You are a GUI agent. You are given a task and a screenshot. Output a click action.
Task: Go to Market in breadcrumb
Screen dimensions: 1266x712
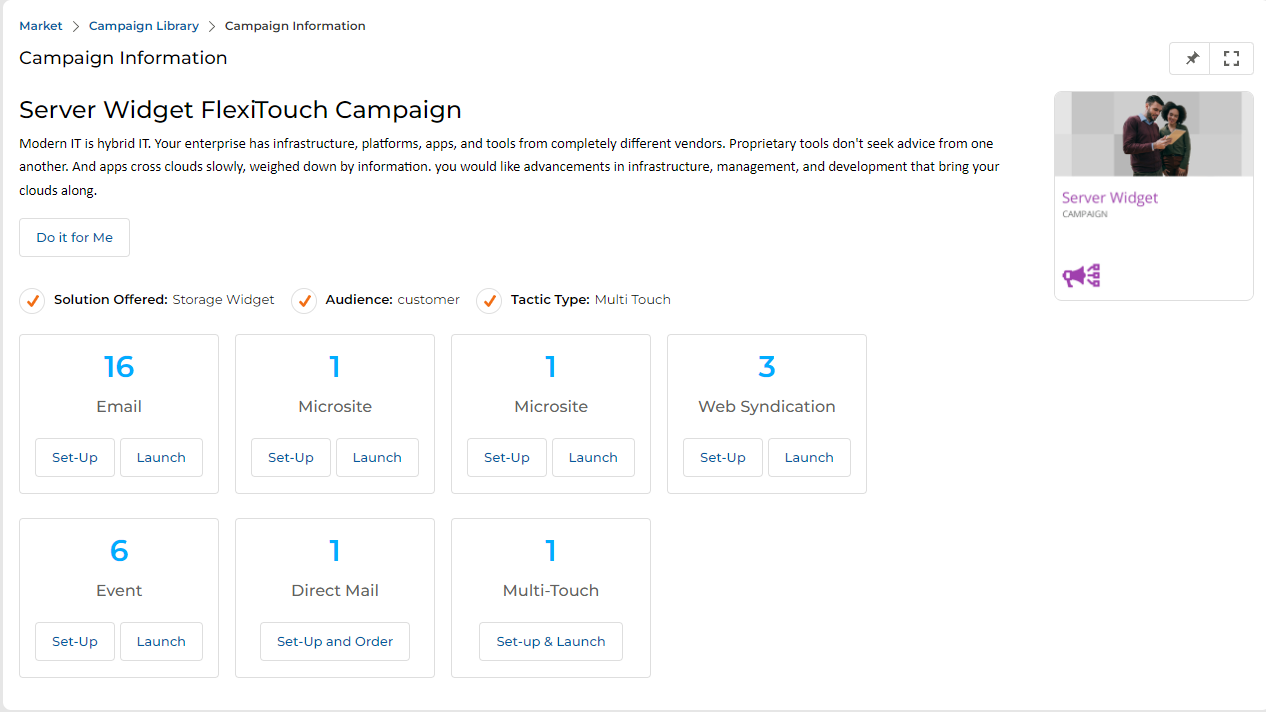pyautogui.click(x=41, y=26)
